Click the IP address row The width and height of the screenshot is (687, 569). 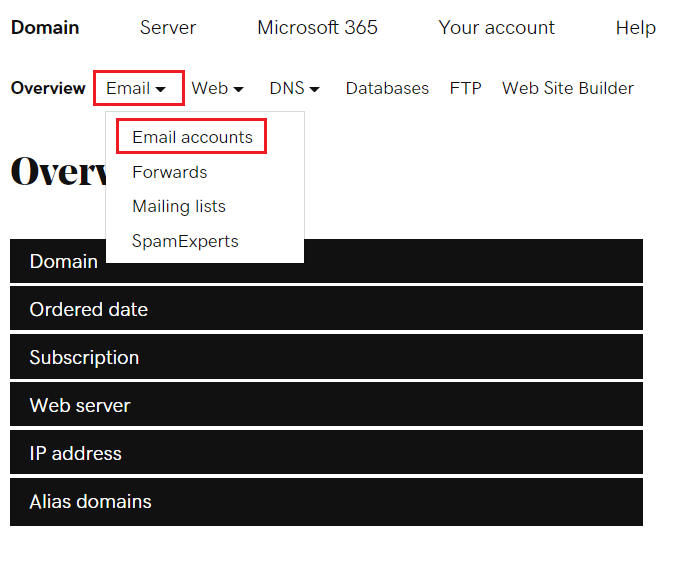(x=326, y=452)
